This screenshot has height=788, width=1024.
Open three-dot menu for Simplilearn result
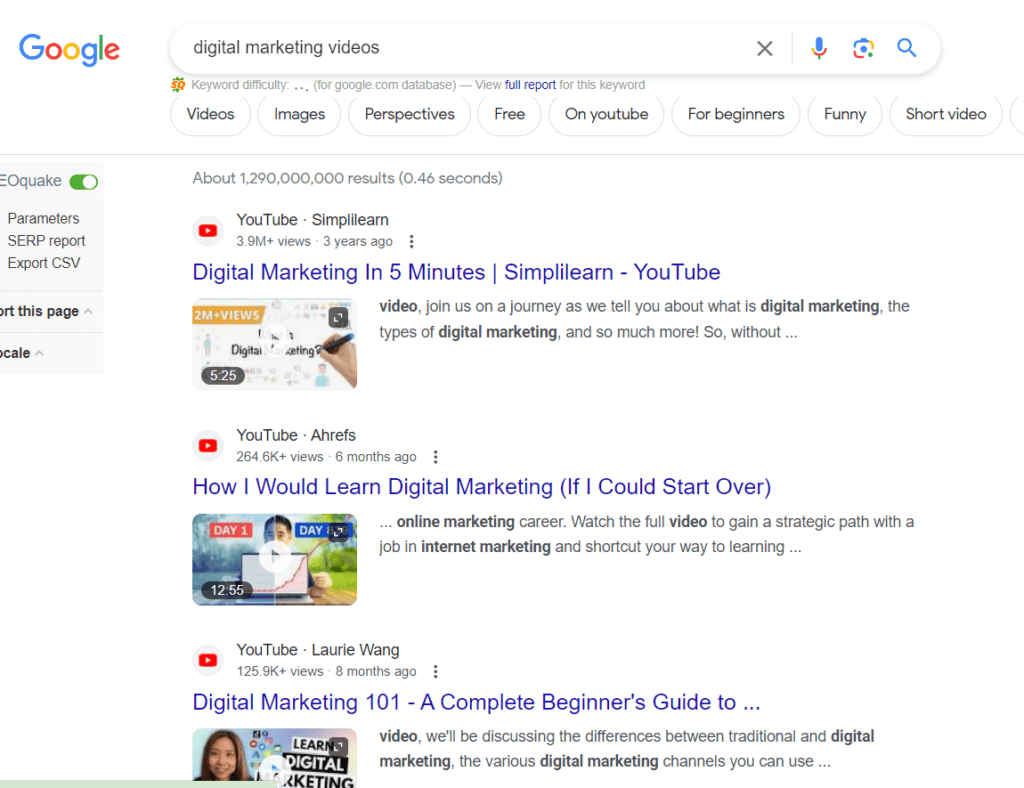(x=411, y=242)
